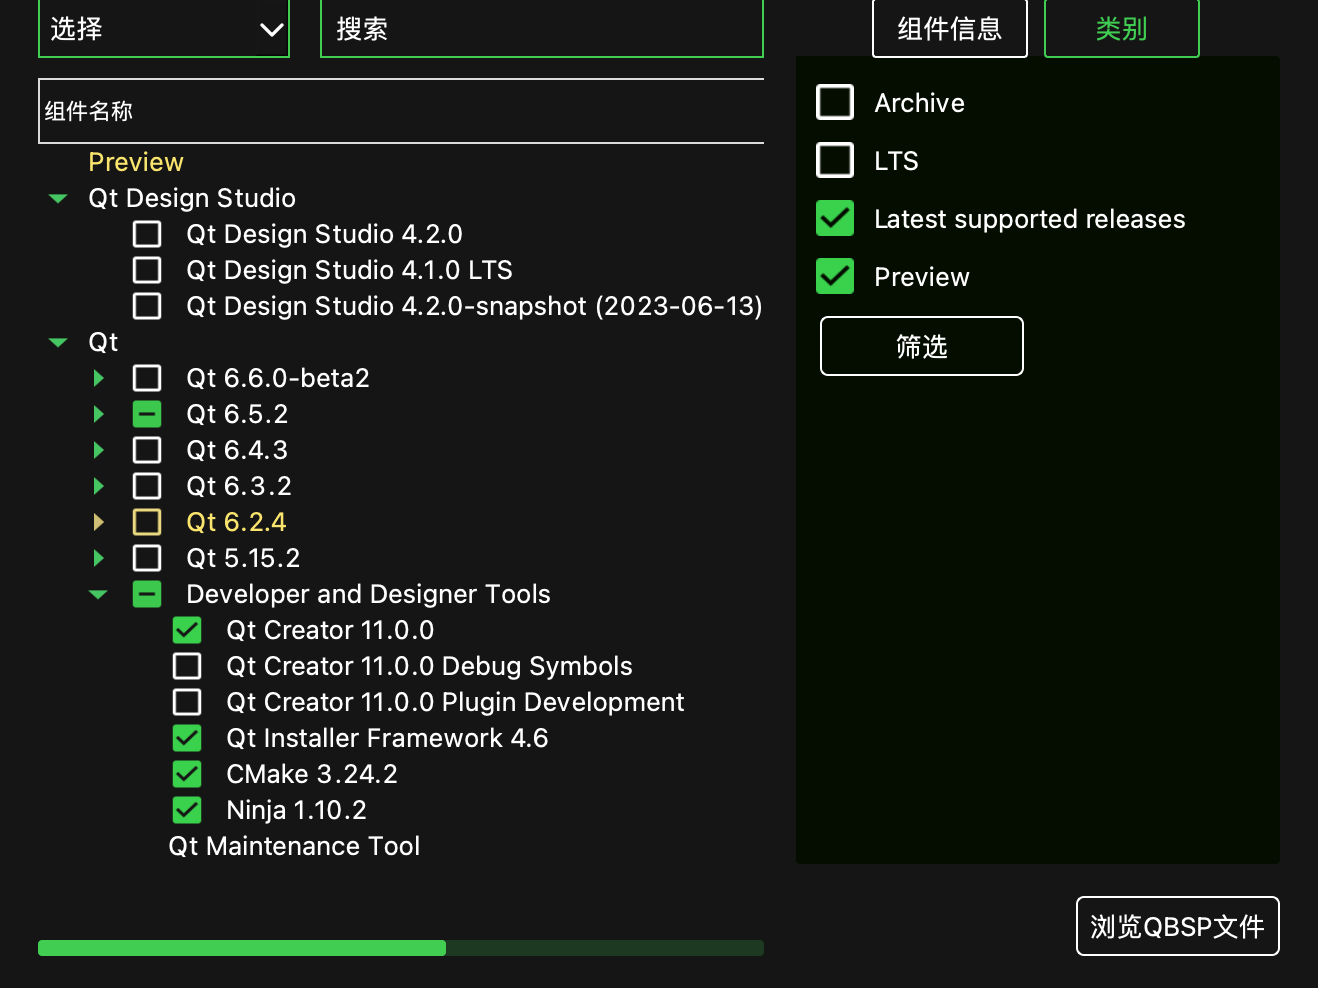
Task: Select the yellow Preview tree label
Action: coord(136,162)
